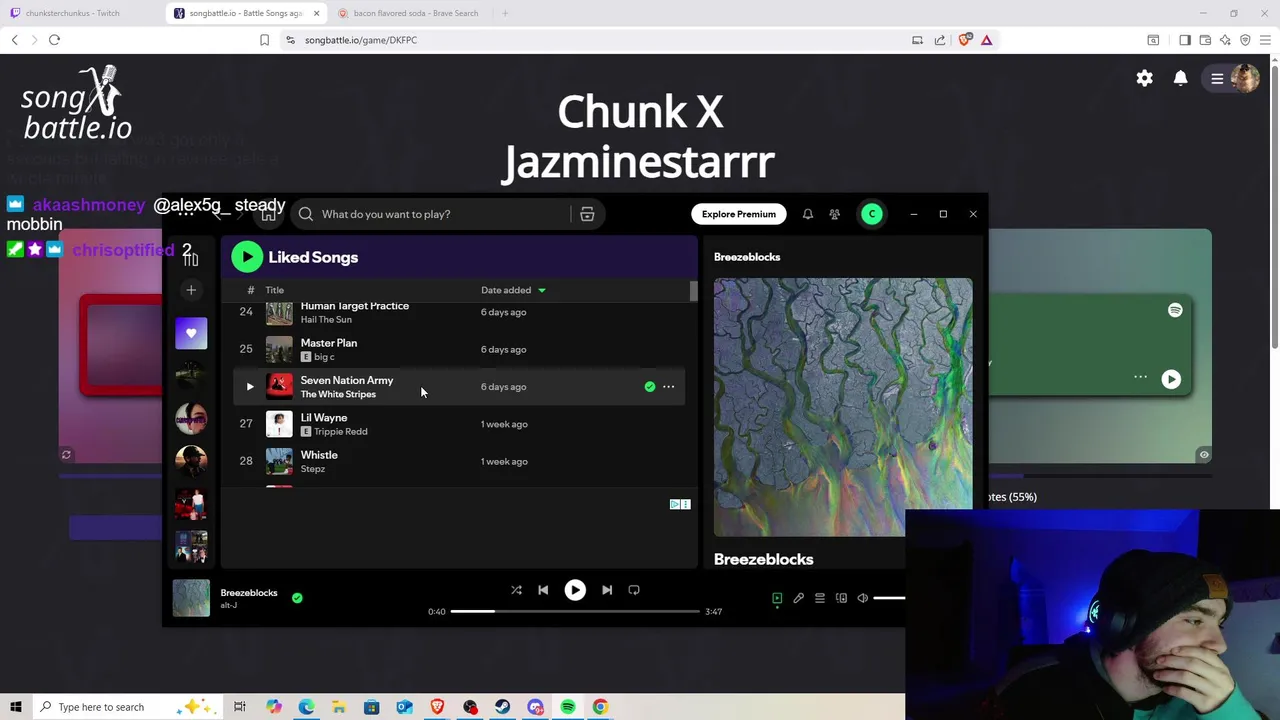Screen dimensions: 1280x720
Task: Open songbattle.io settings gear
Action: point(1144,78)
